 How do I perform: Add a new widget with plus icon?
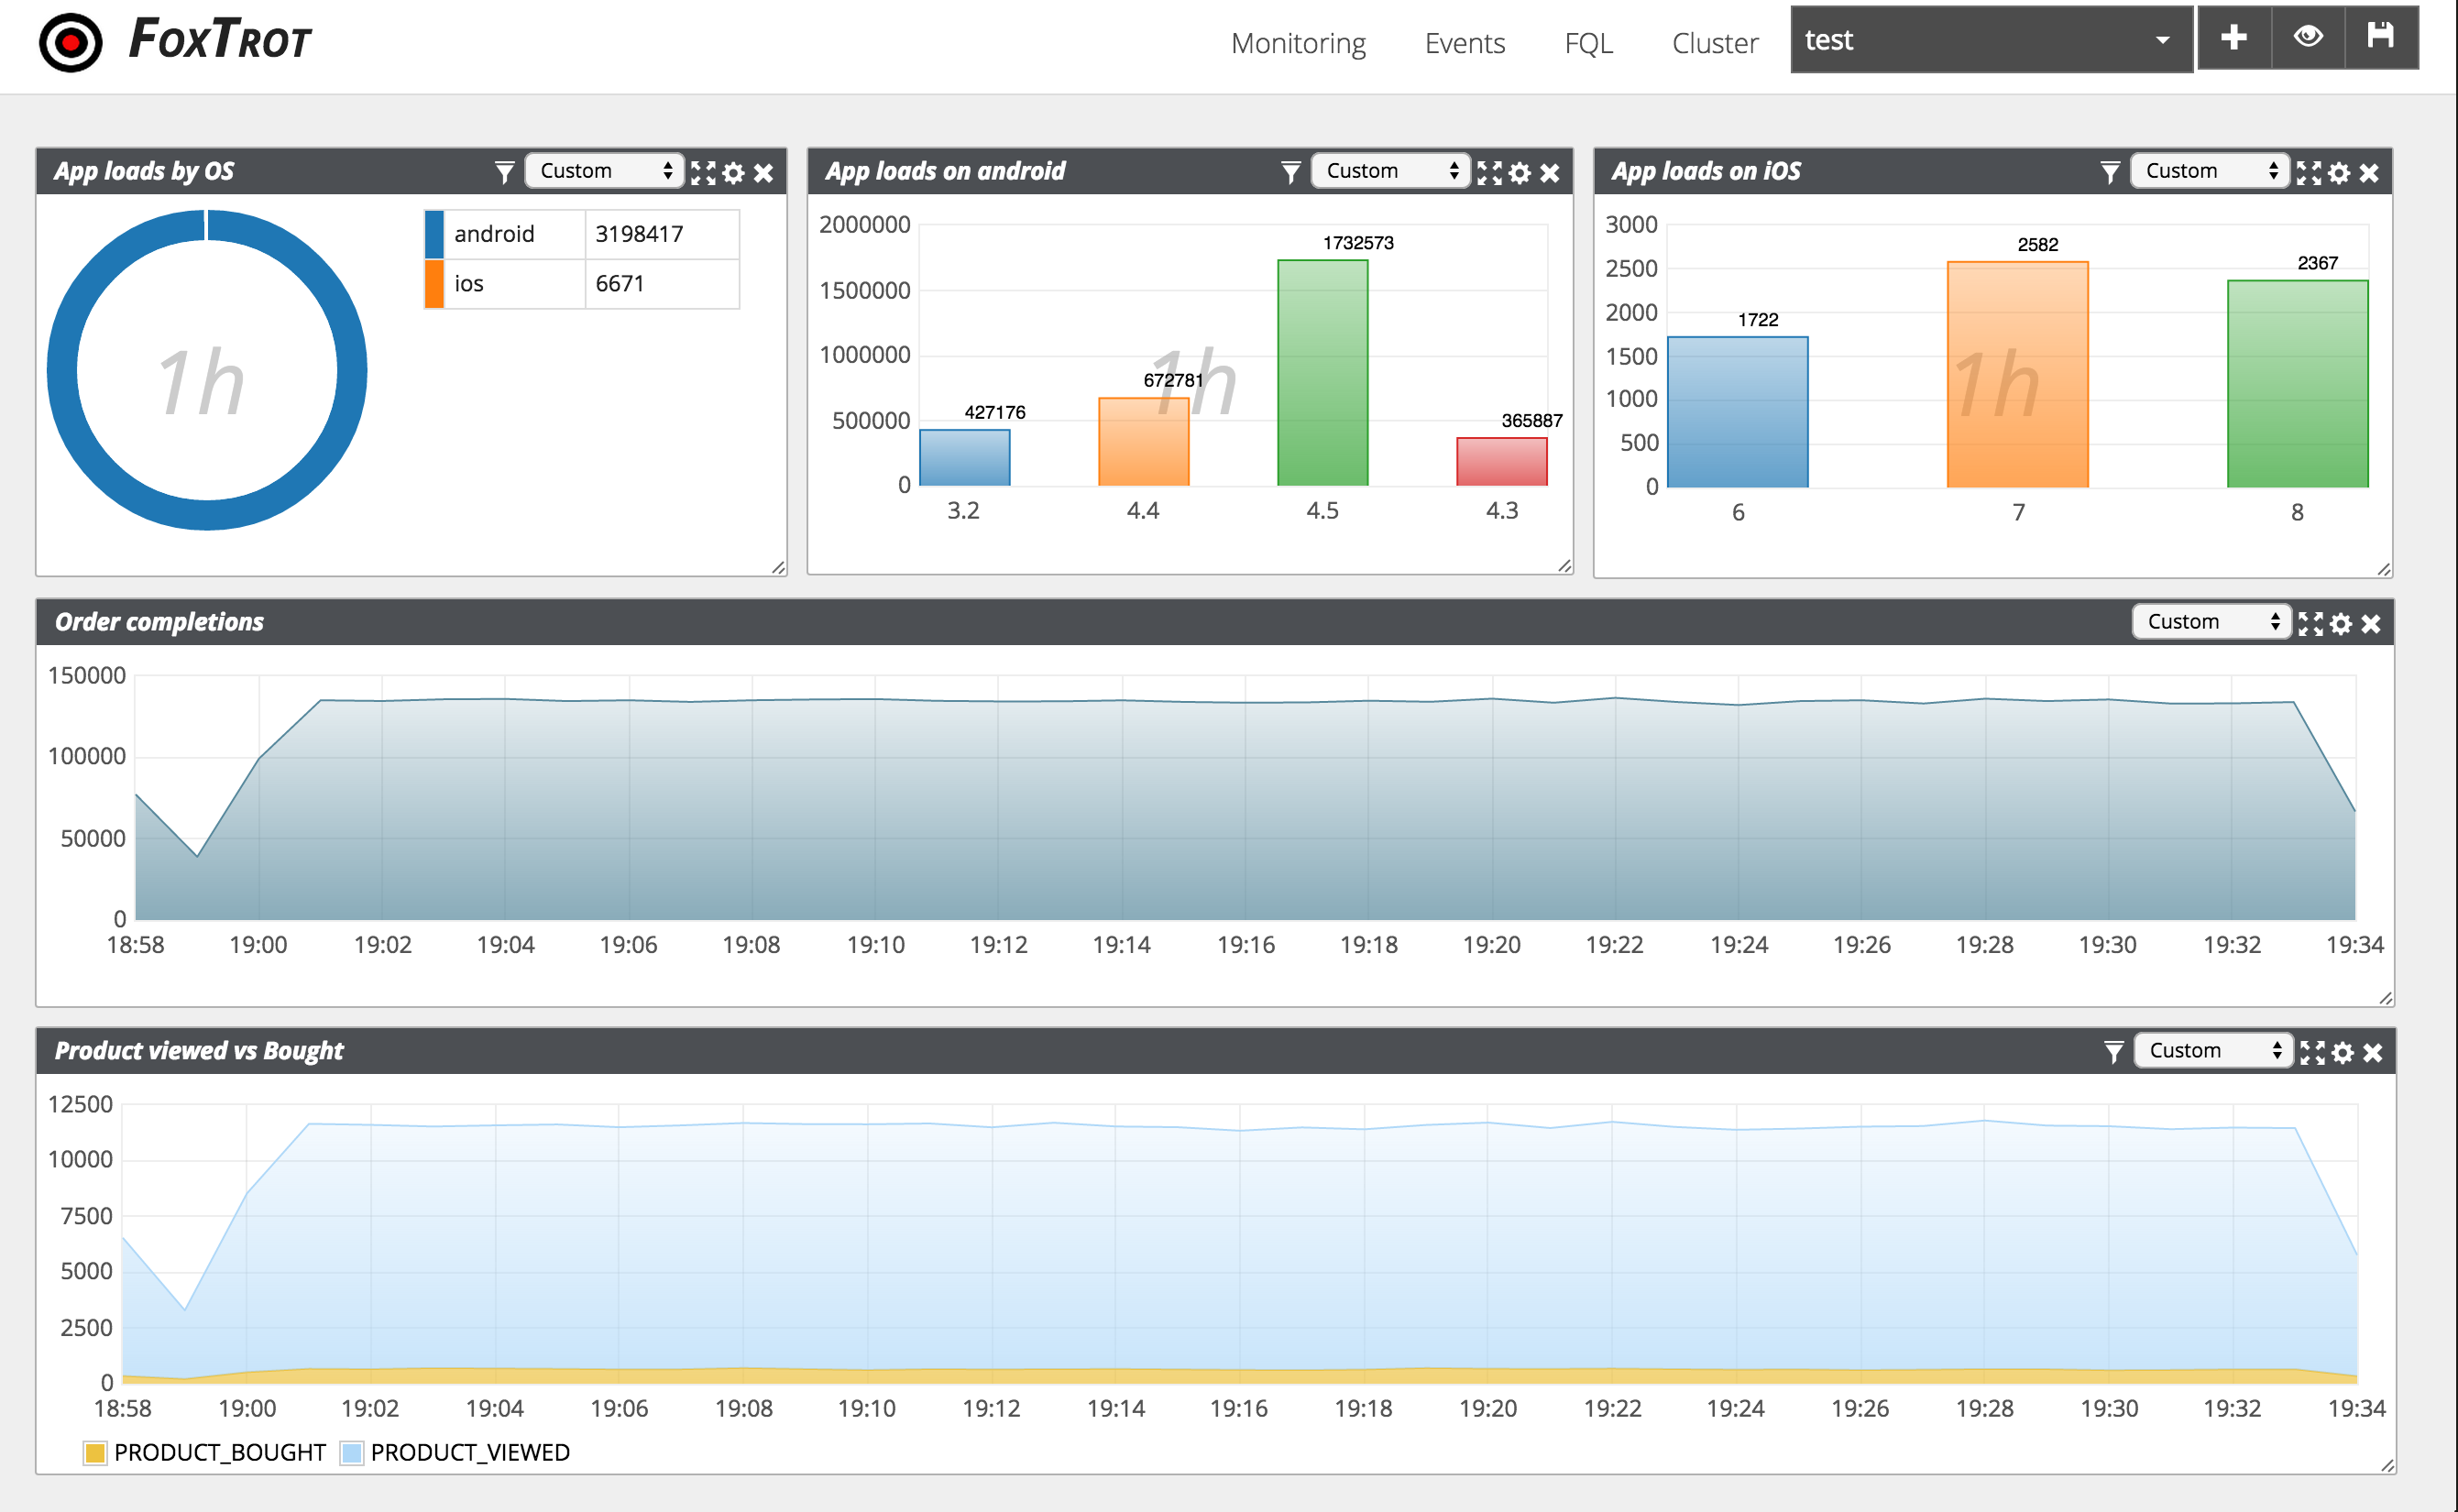coord(2233,38)
